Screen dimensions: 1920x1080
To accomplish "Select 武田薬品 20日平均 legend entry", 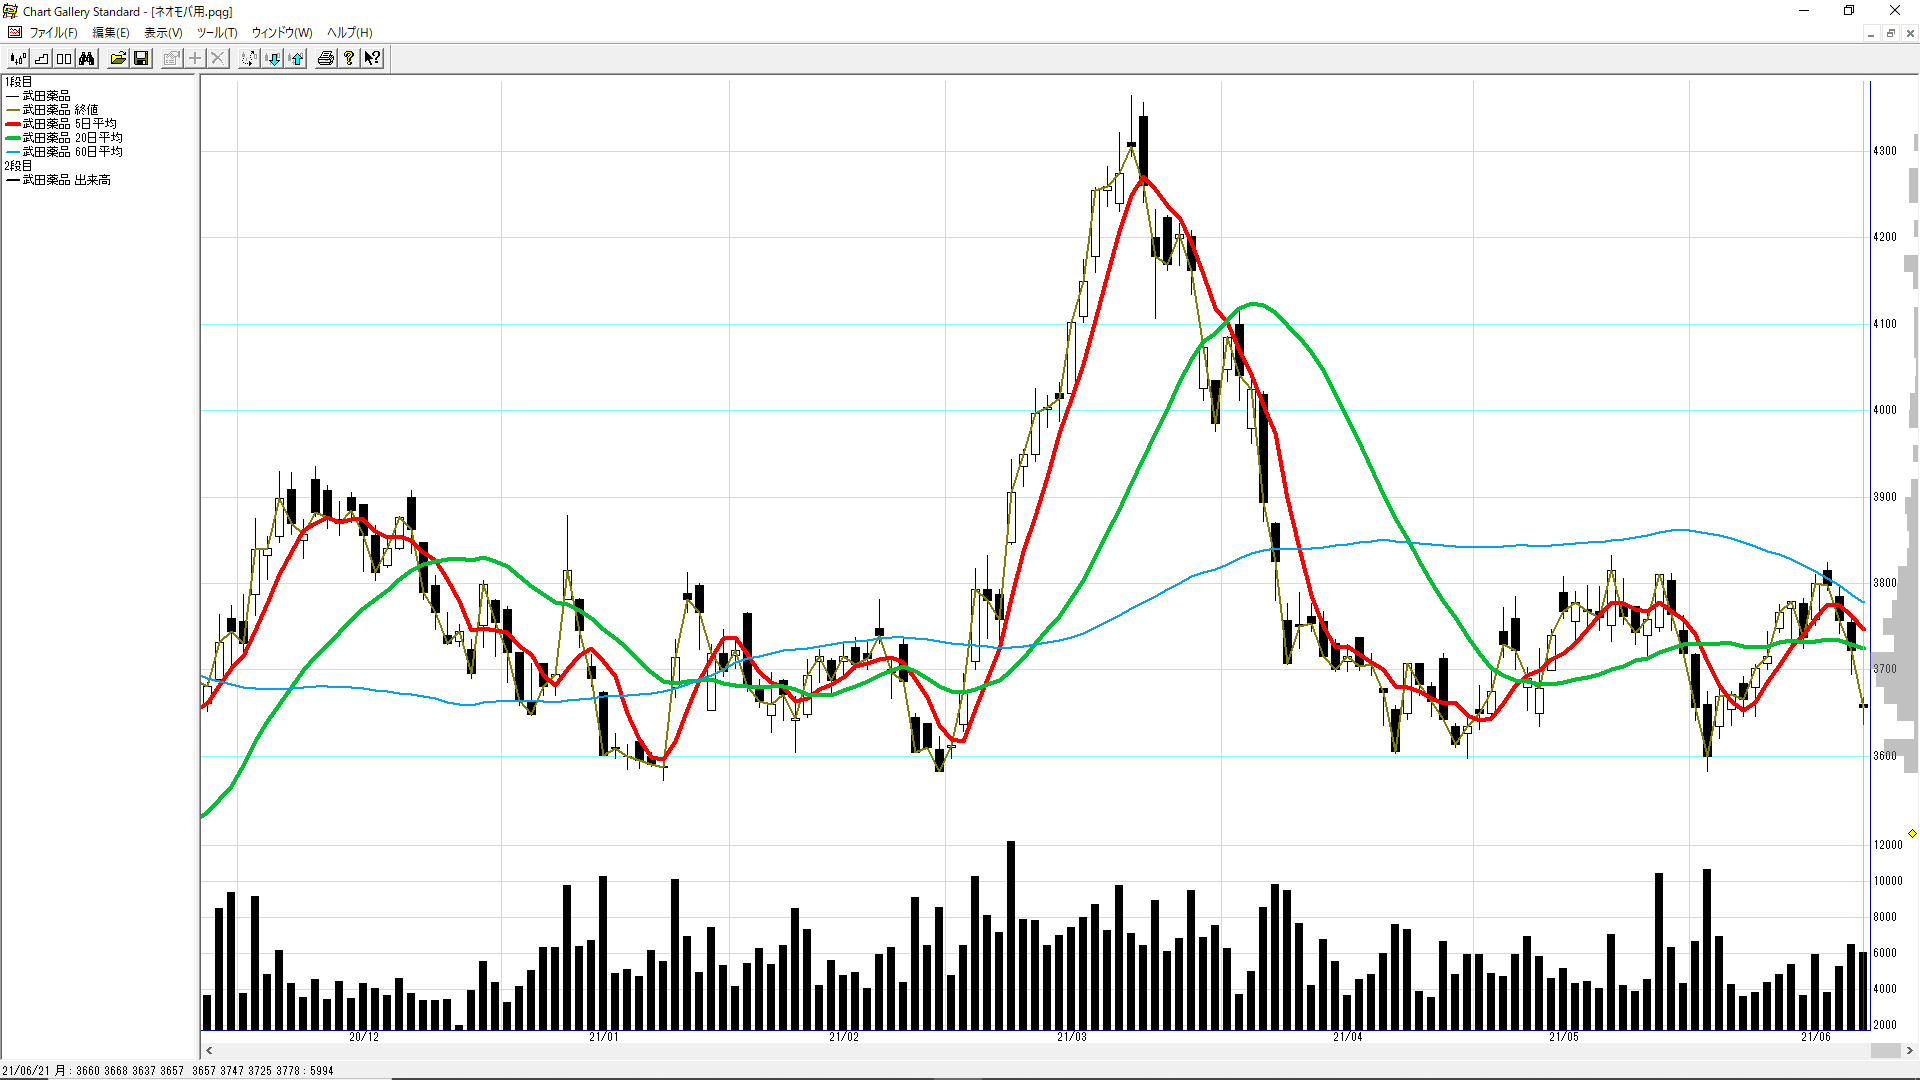I will (72, 138).
